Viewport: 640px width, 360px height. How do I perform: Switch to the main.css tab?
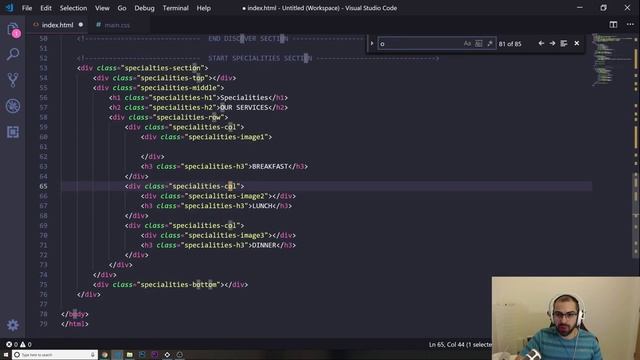[117, 25]
